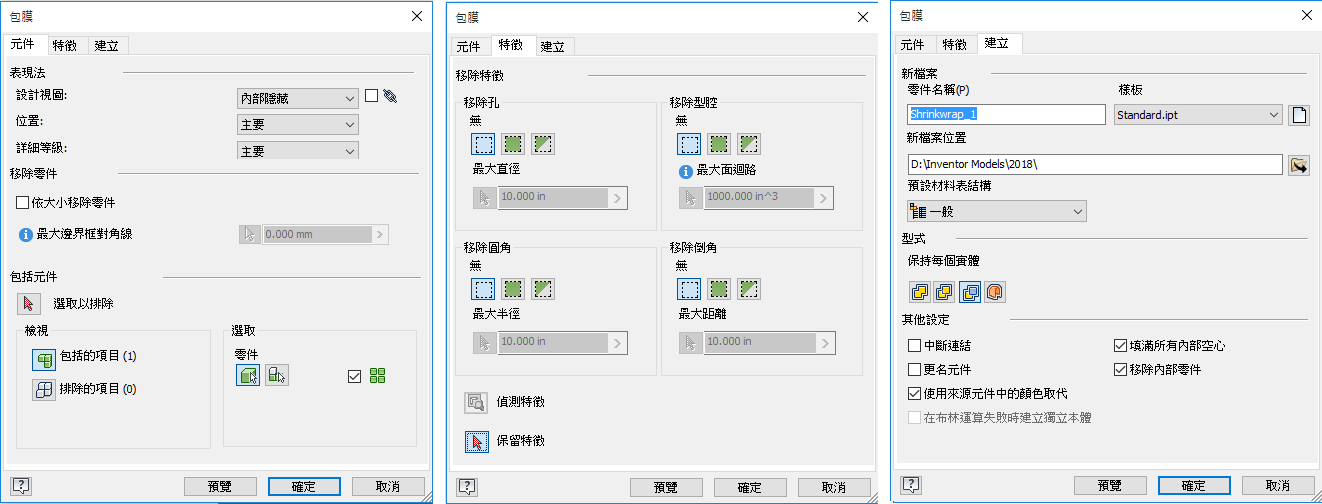Check the 中斷連結 option

tap(915, 346)
